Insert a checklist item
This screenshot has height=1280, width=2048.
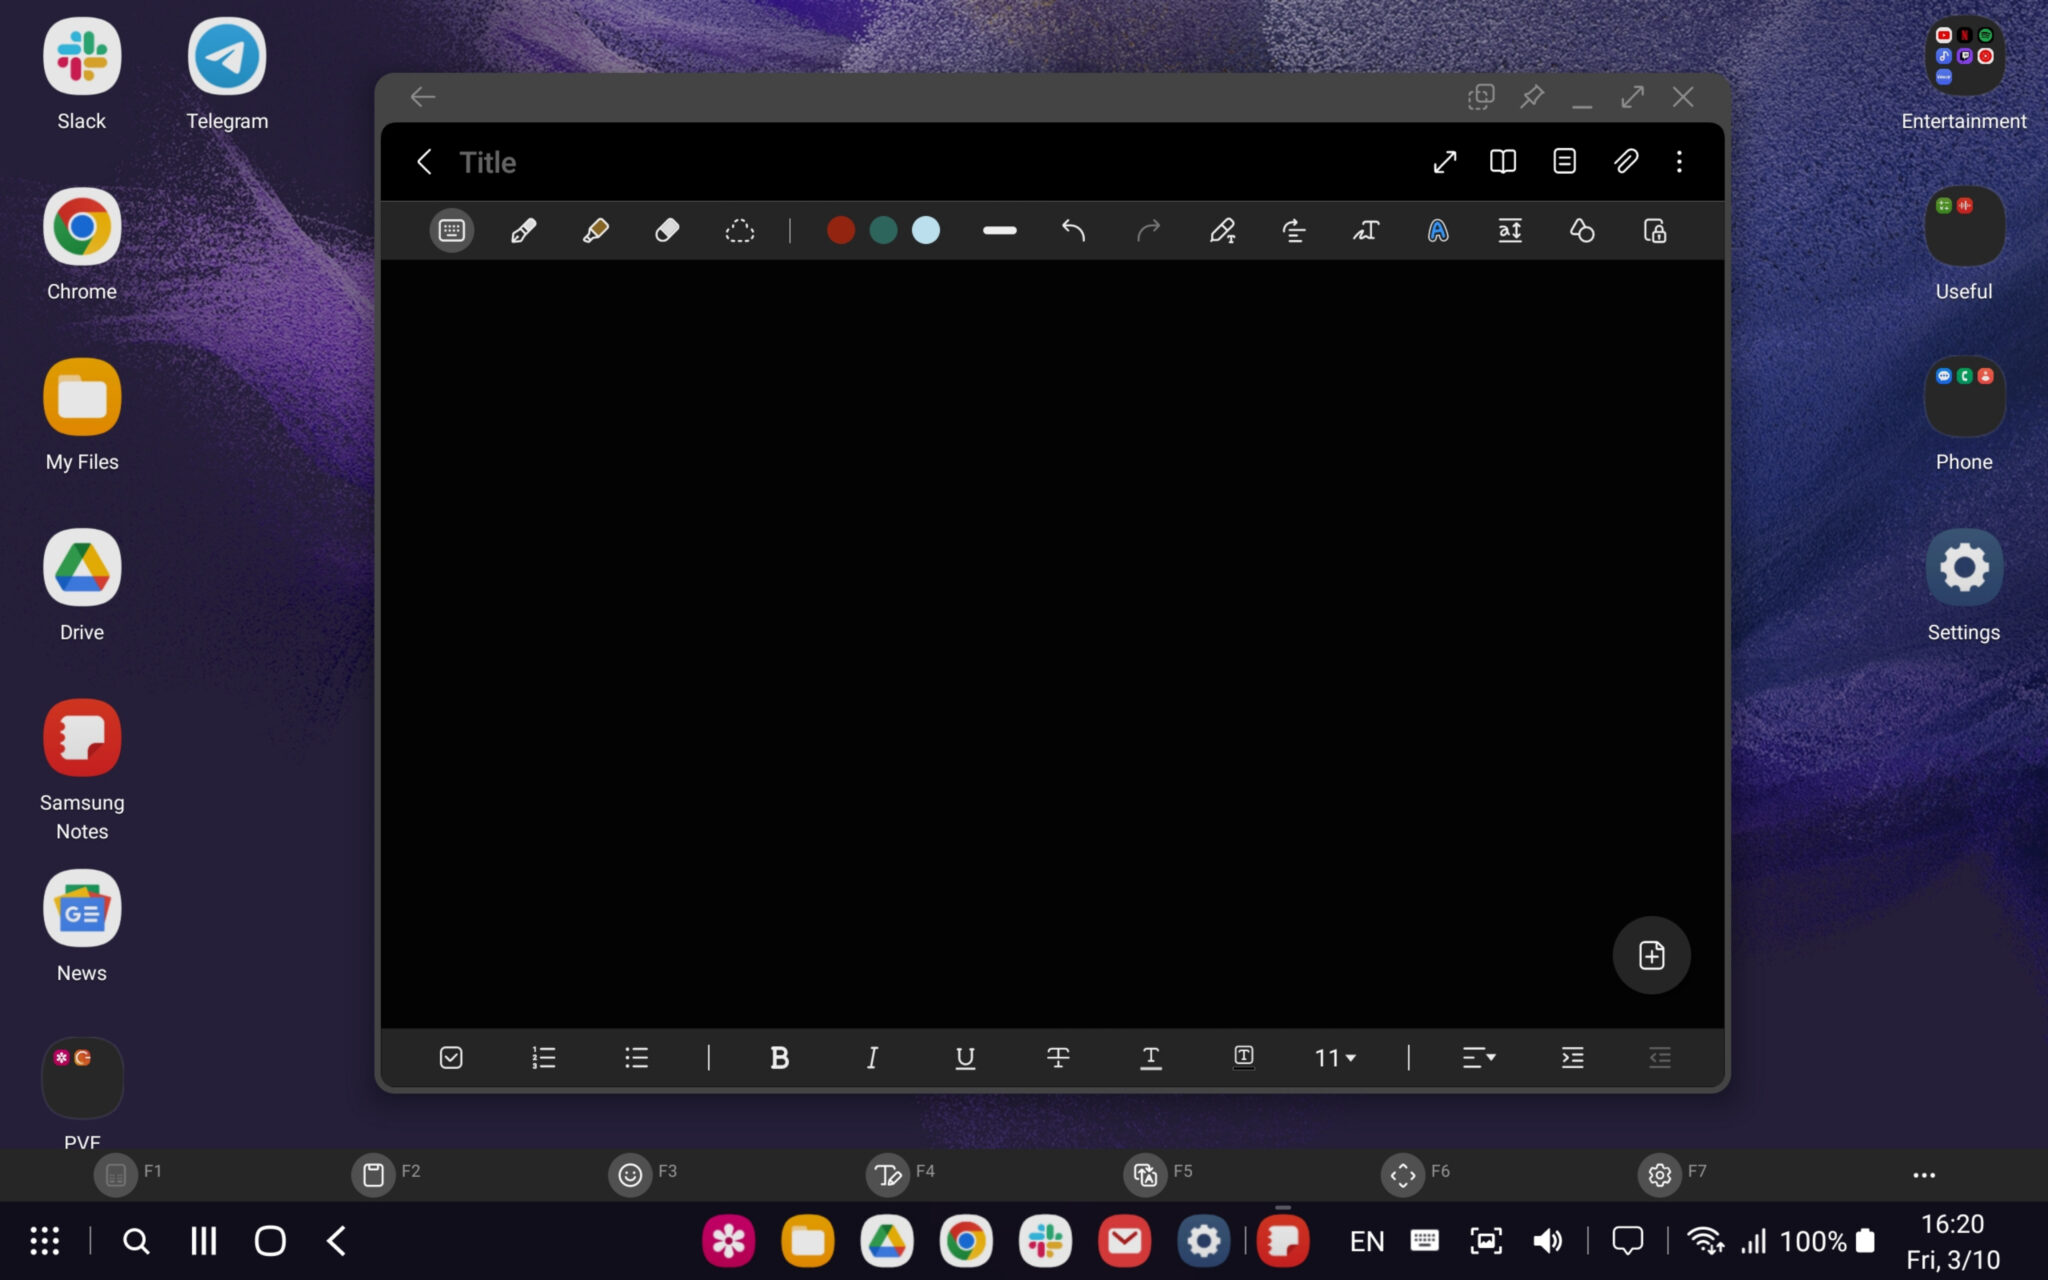coord(451,1058)
